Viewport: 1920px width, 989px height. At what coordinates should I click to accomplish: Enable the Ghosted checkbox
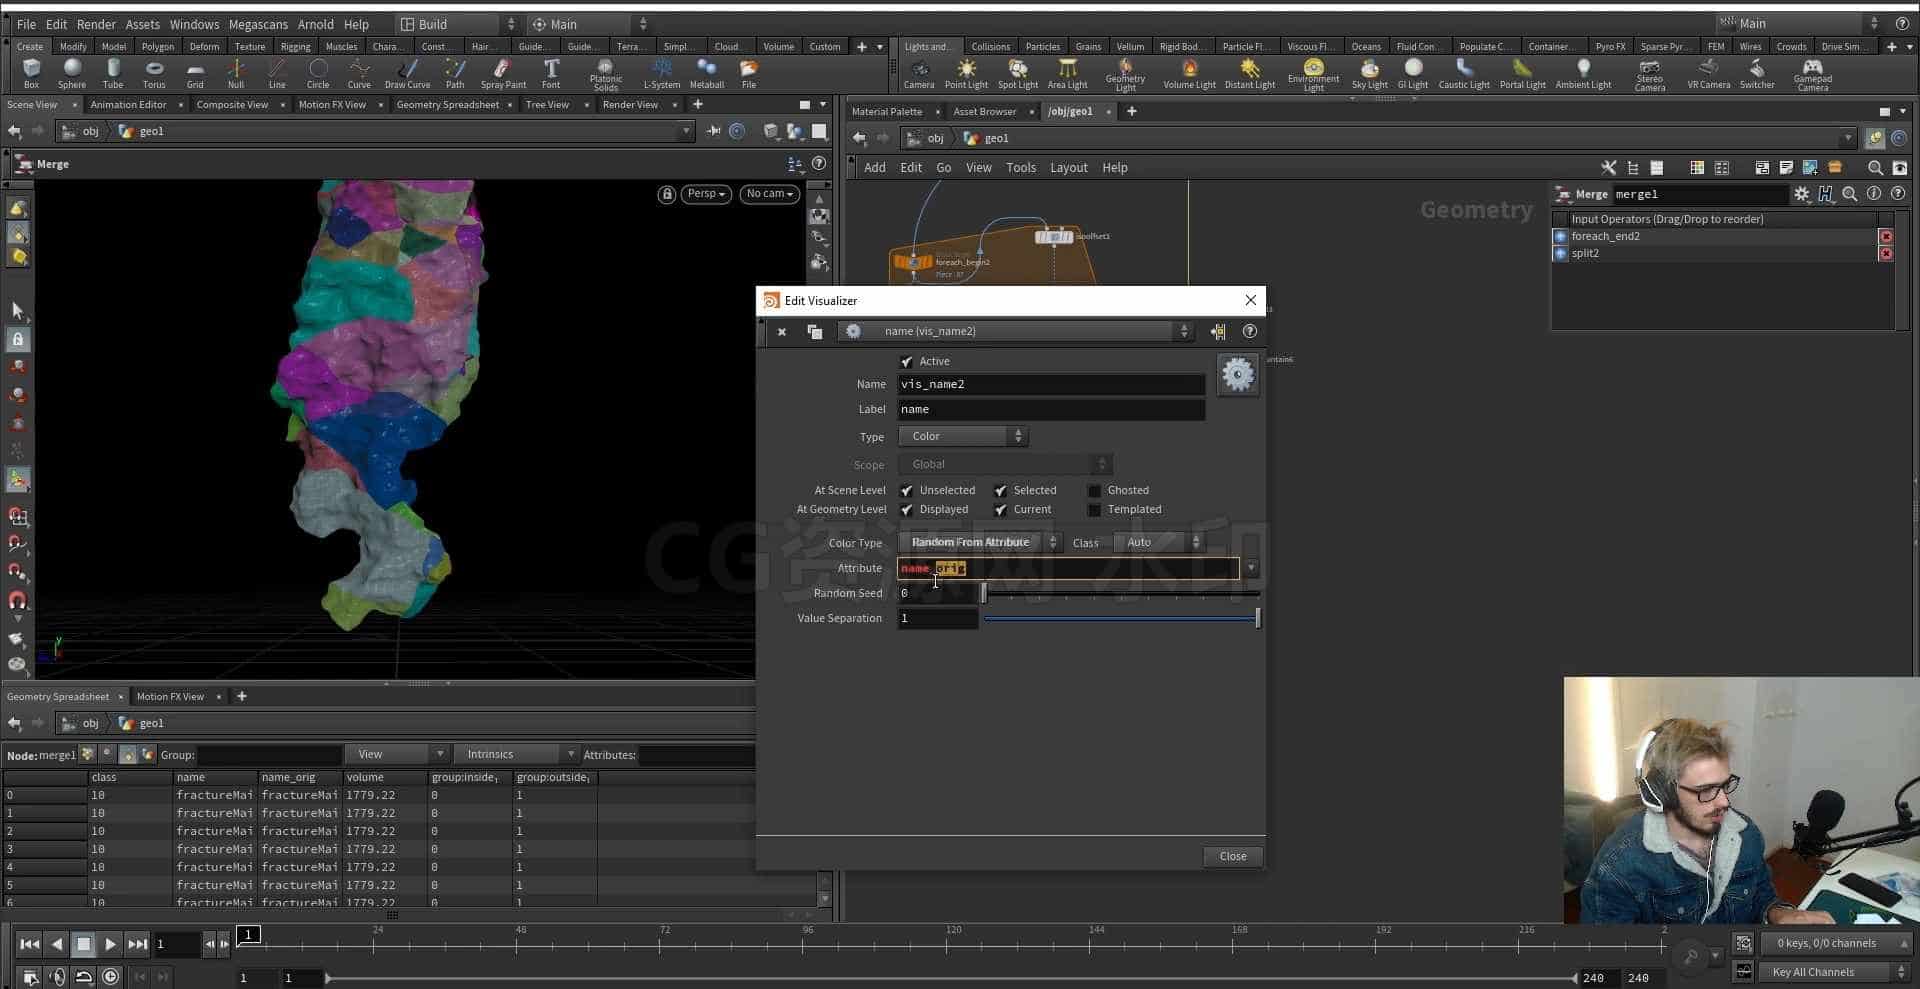tap(1095, 491)
